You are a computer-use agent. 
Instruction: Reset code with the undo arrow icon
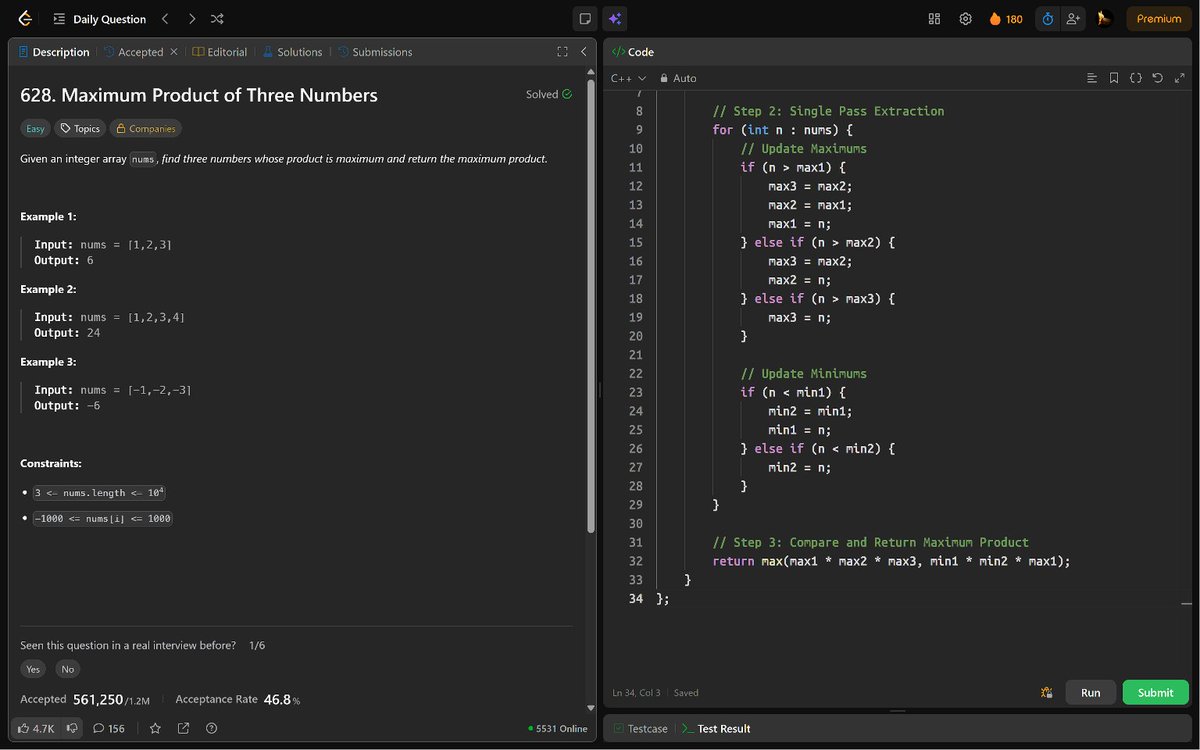point(1157,78)
